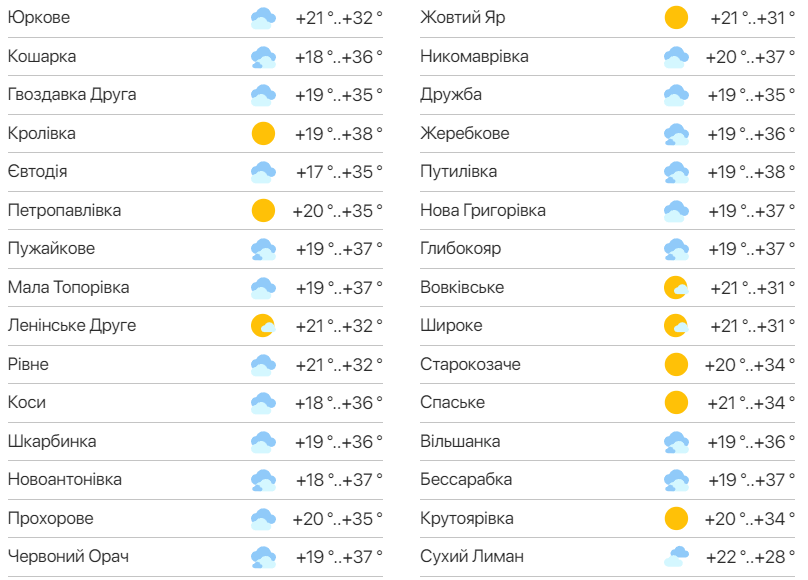808x580 pixels.
Task: Click the partly cloudy icon near Ленінське Друге
Action: click(262, 325)
